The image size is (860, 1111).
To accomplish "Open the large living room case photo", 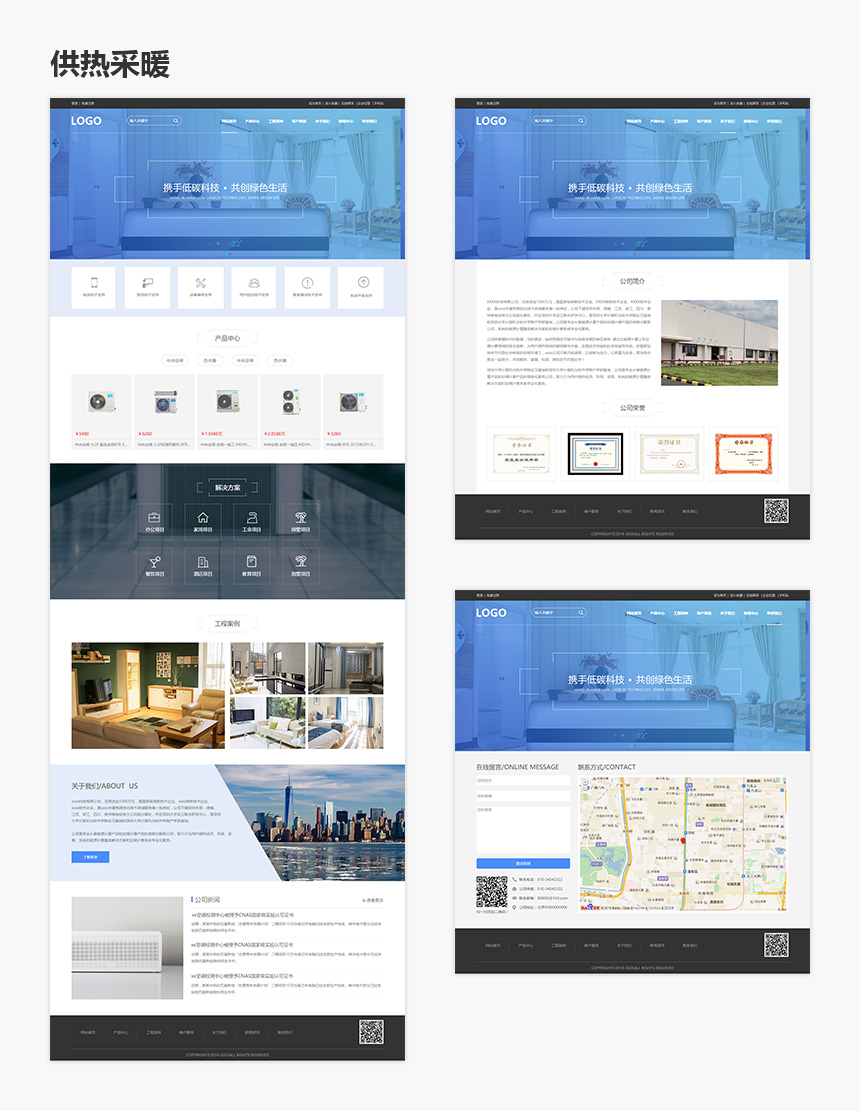I will click(148, 696).
